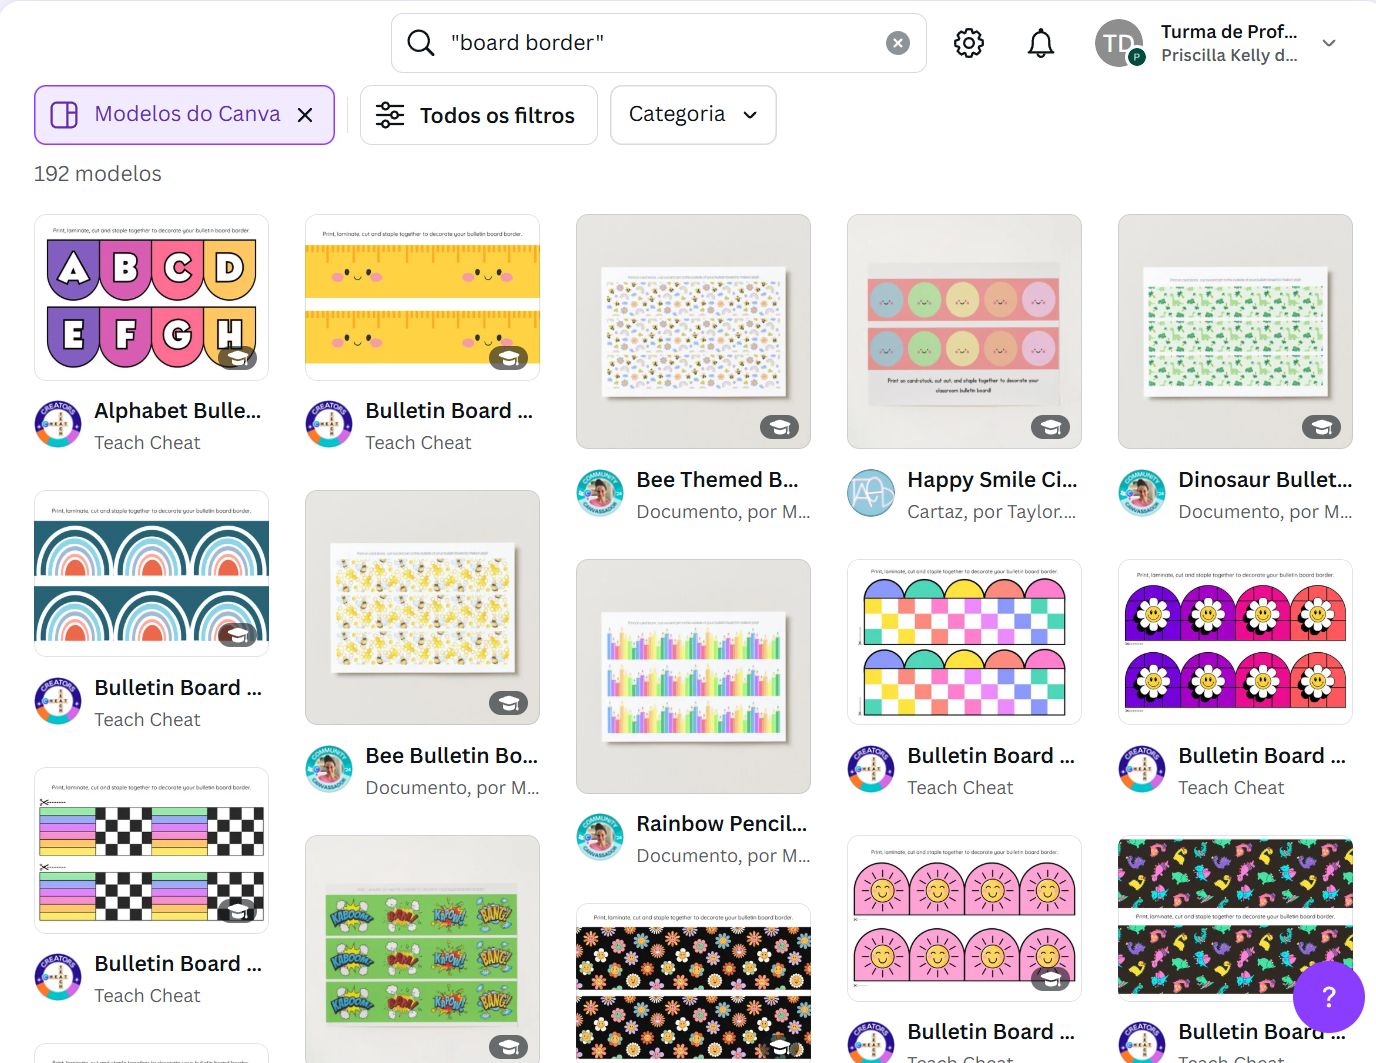Click the creator avatar beside Rainbow Pencil
The height and width of the screenshot is (1063, 1376).
tap(600, 837)
